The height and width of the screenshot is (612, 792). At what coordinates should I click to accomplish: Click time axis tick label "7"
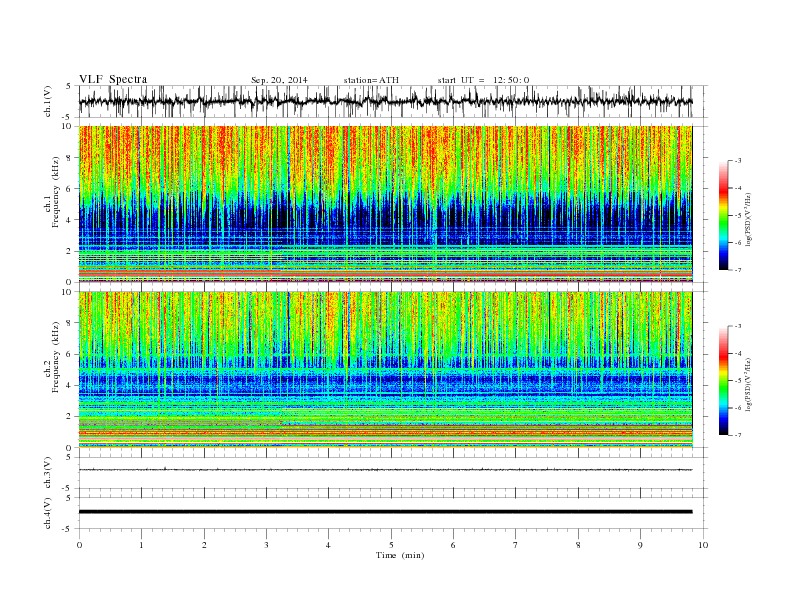tap(516, 545)
